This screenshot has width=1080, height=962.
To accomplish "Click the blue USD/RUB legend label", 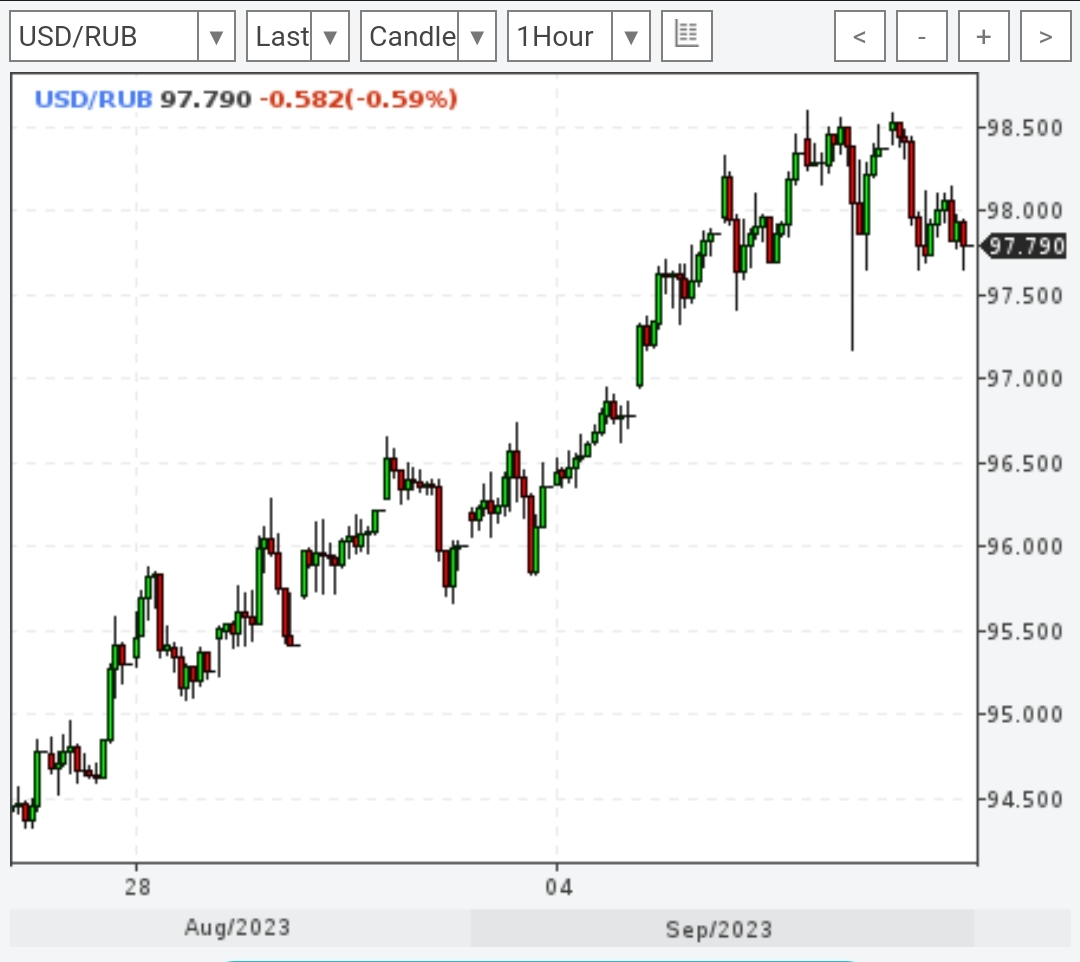I will 93,99.
